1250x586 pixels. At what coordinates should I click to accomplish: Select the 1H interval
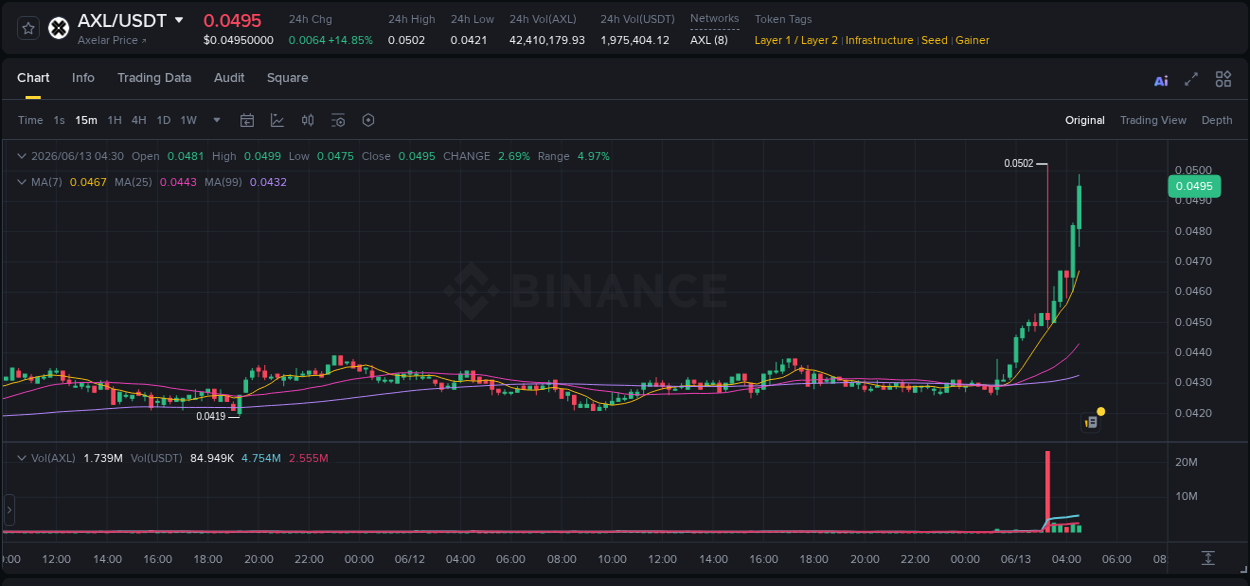point(114,120)
